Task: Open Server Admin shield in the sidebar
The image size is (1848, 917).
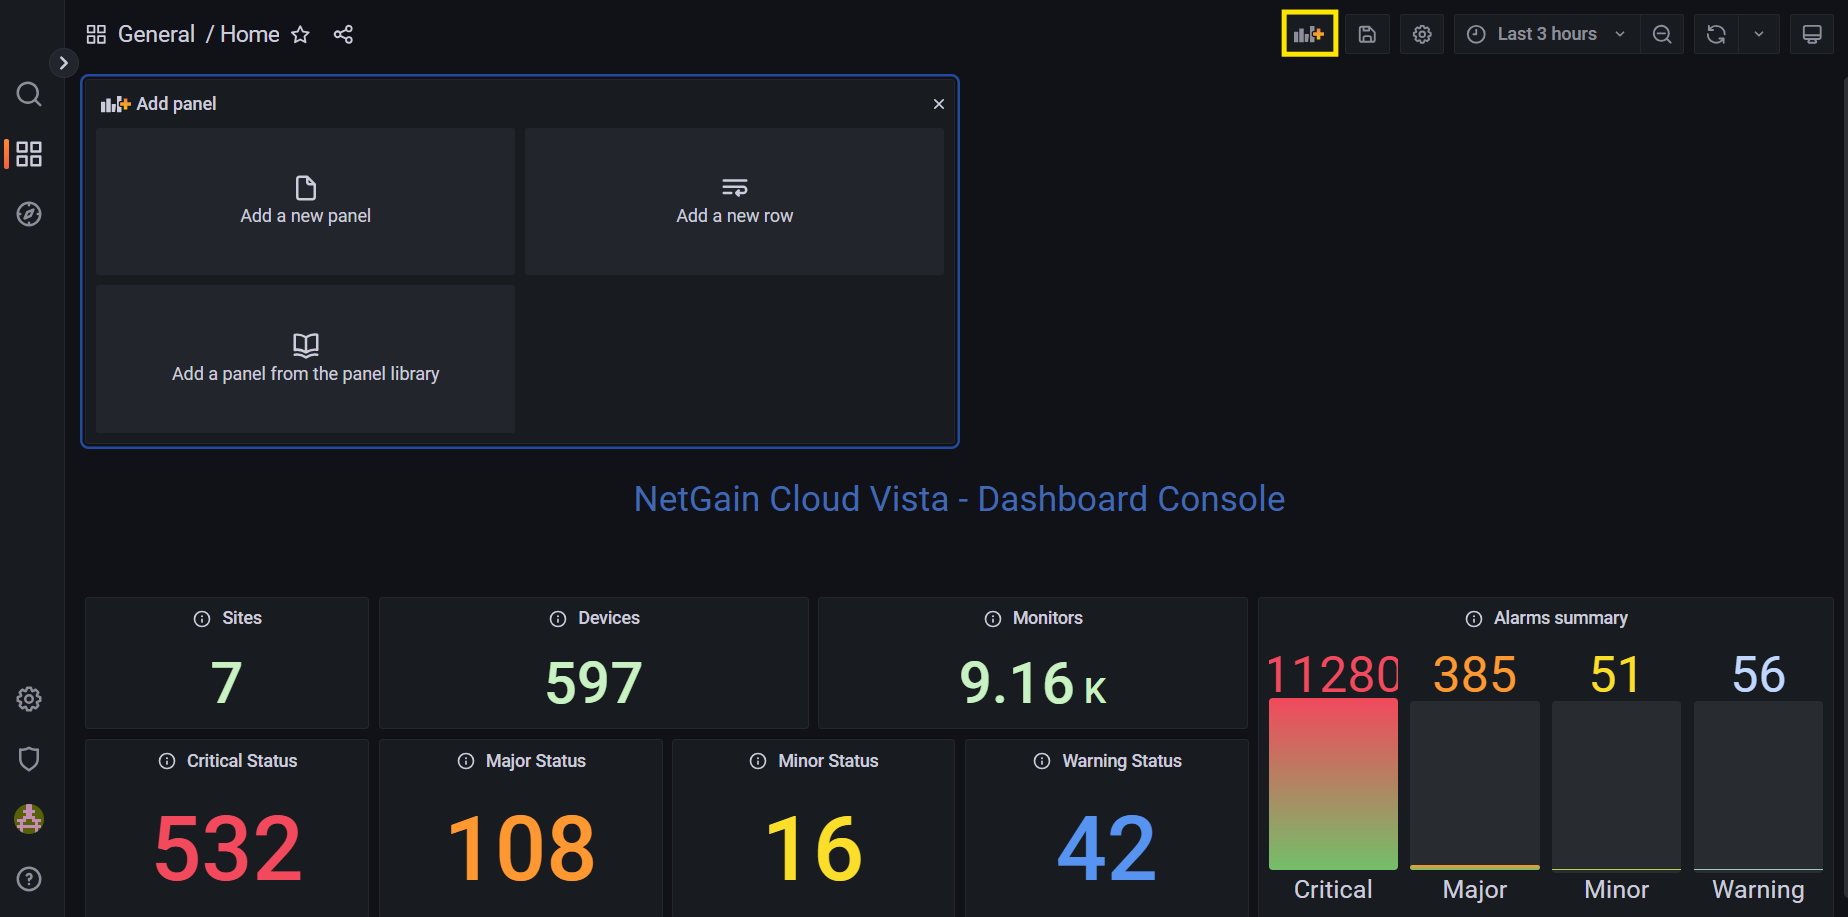Action: 29,759
